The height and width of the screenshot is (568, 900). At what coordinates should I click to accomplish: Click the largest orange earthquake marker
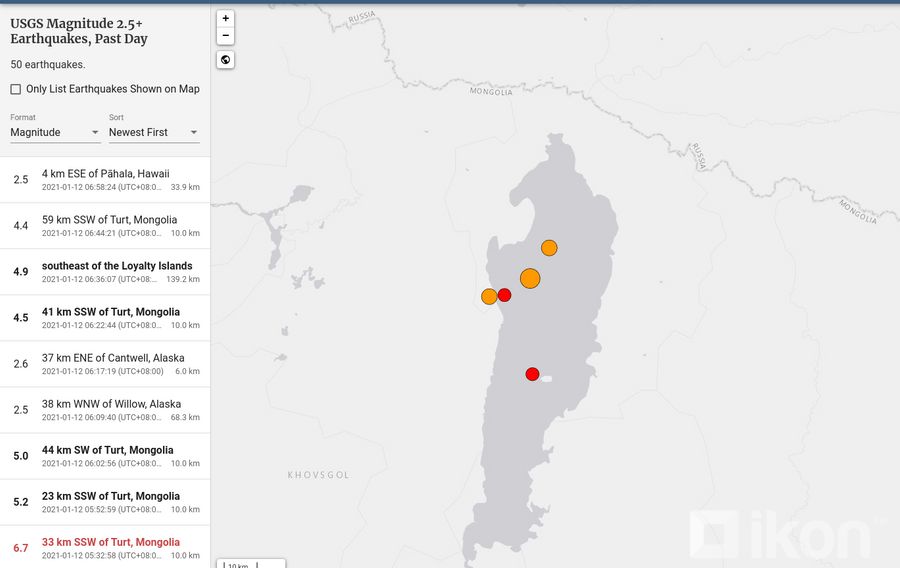530,279
